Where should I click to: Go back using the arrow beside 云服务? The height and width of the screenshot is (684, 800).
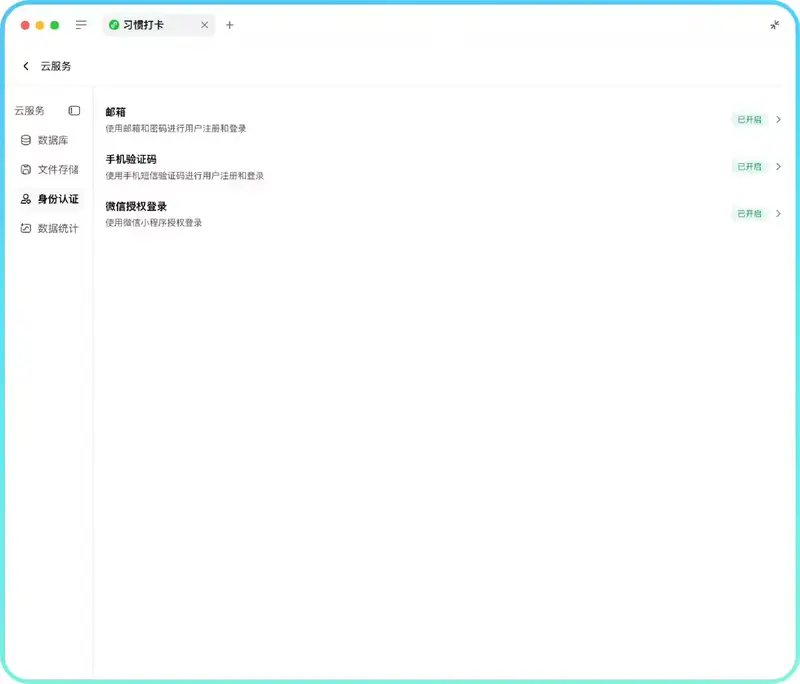(x=26, y=66)
